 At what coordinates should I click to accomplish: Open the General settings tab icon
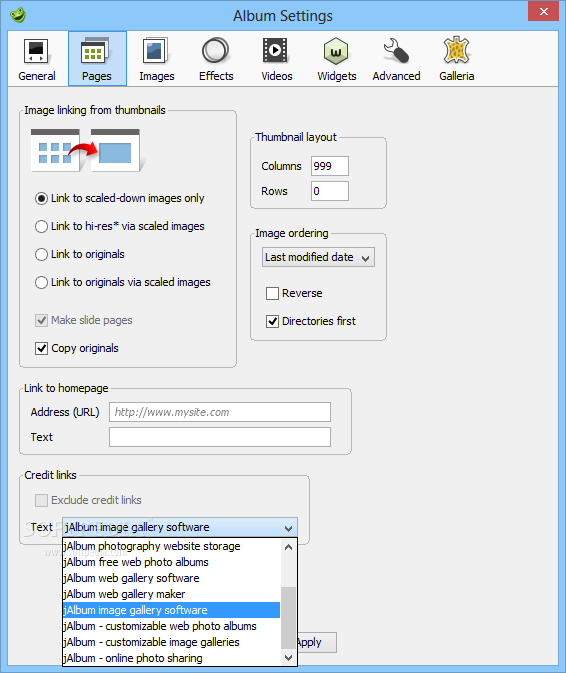pyautogui.click(x=36, y=52)
